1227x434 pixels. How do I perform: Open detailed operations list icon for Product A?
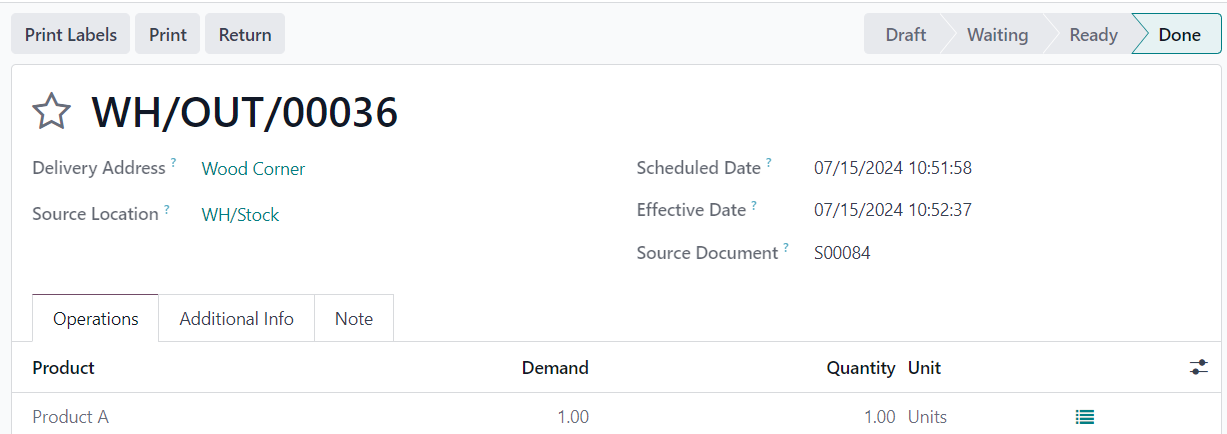(x=1085, y=417)
